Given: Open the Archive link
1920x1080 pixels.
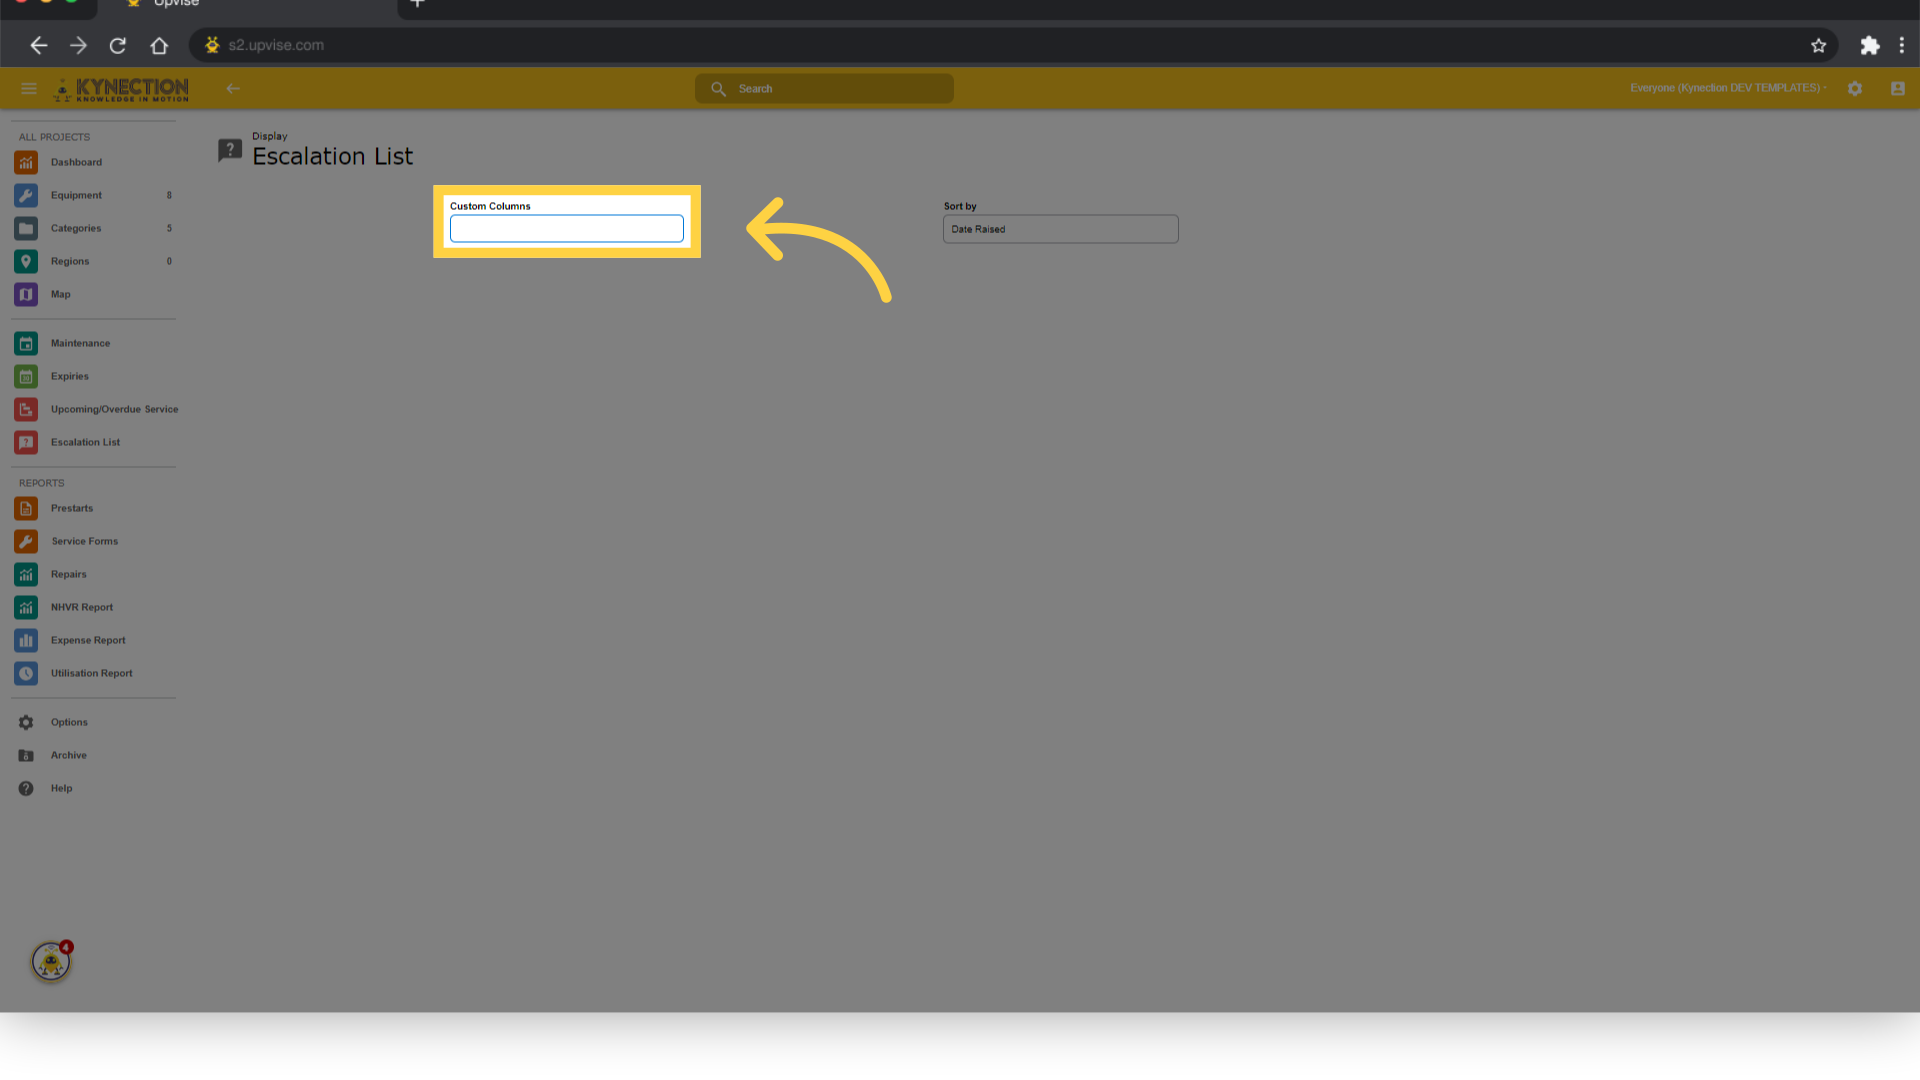Looking at the screenshot, I should coord(69,755).
